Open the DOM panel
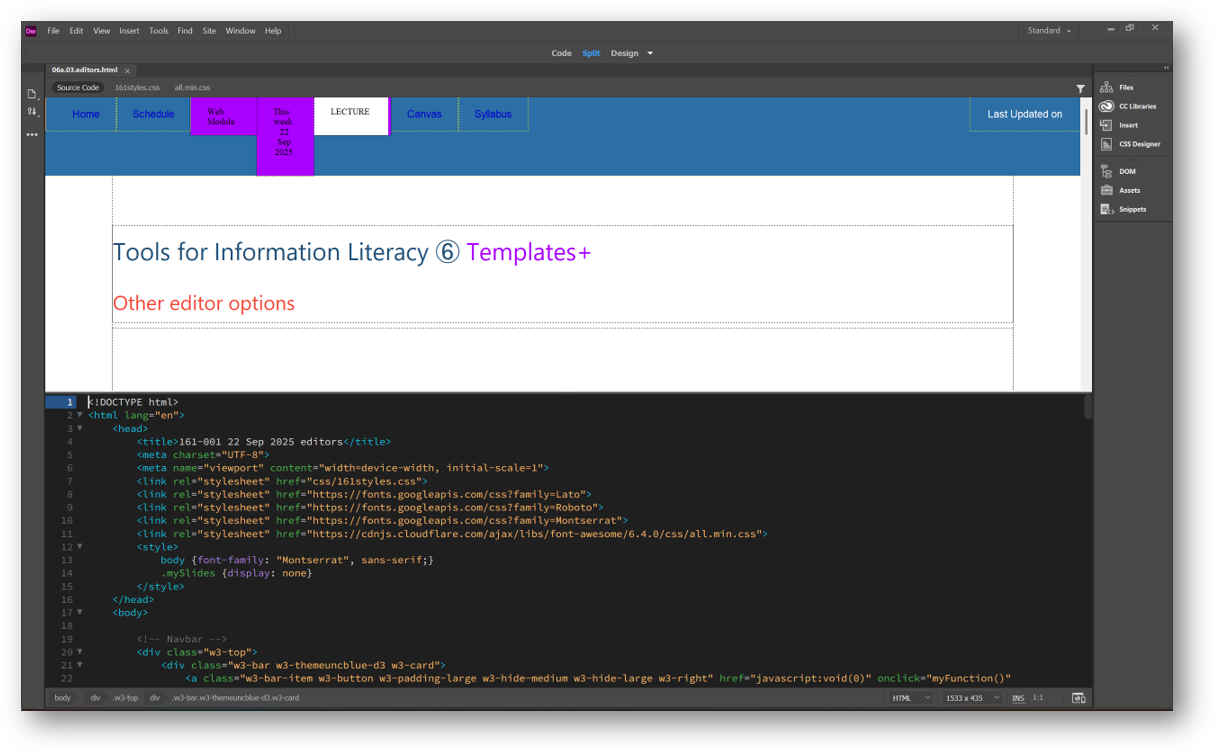The image size is (1215, 753). 1126,170
